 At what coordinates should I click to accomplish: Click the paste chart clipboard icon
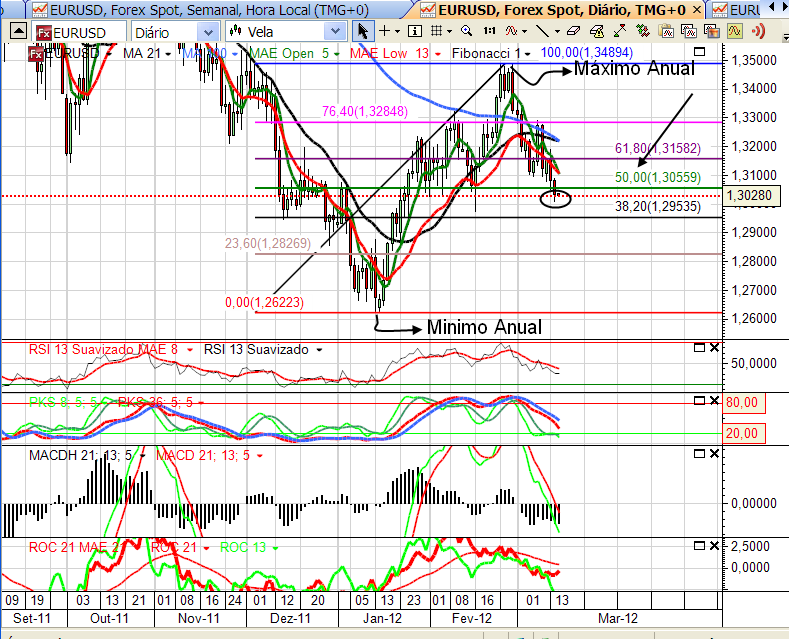pos(666,31)
